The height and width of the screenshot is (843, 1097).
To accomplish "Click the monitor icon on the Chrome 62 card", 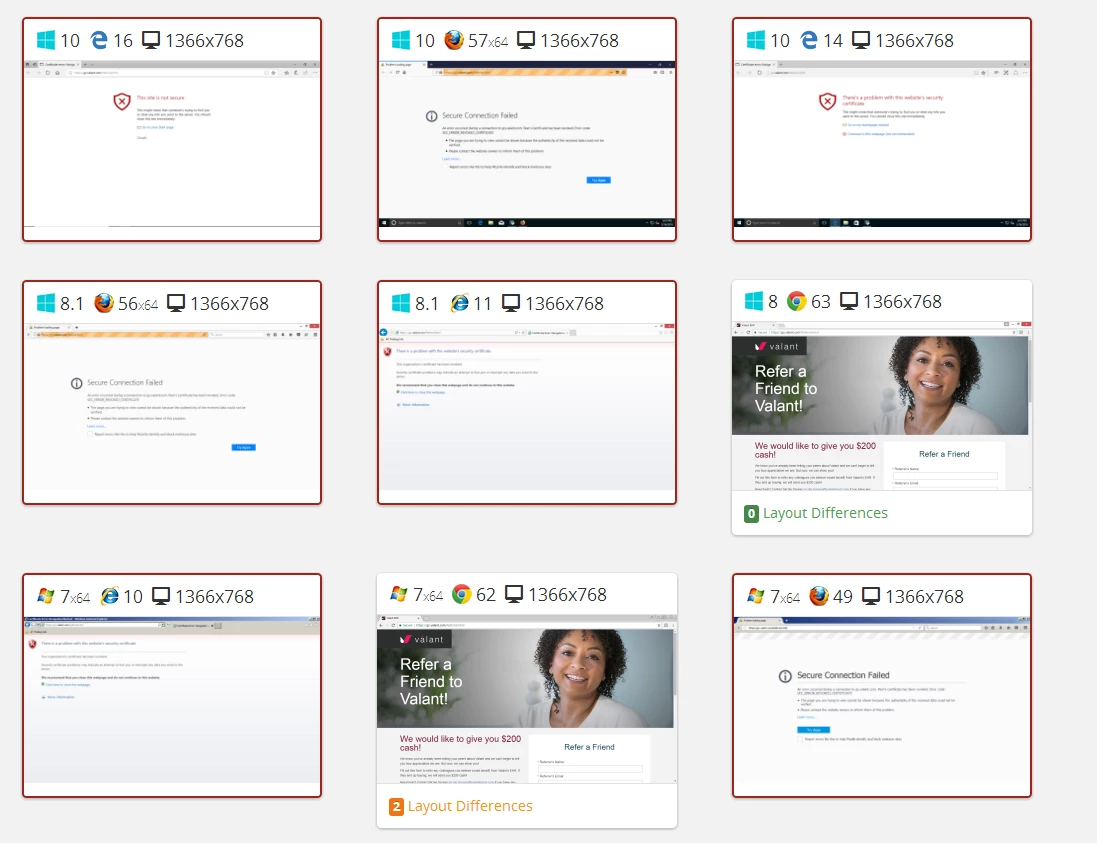I will (x=514, y=594).
